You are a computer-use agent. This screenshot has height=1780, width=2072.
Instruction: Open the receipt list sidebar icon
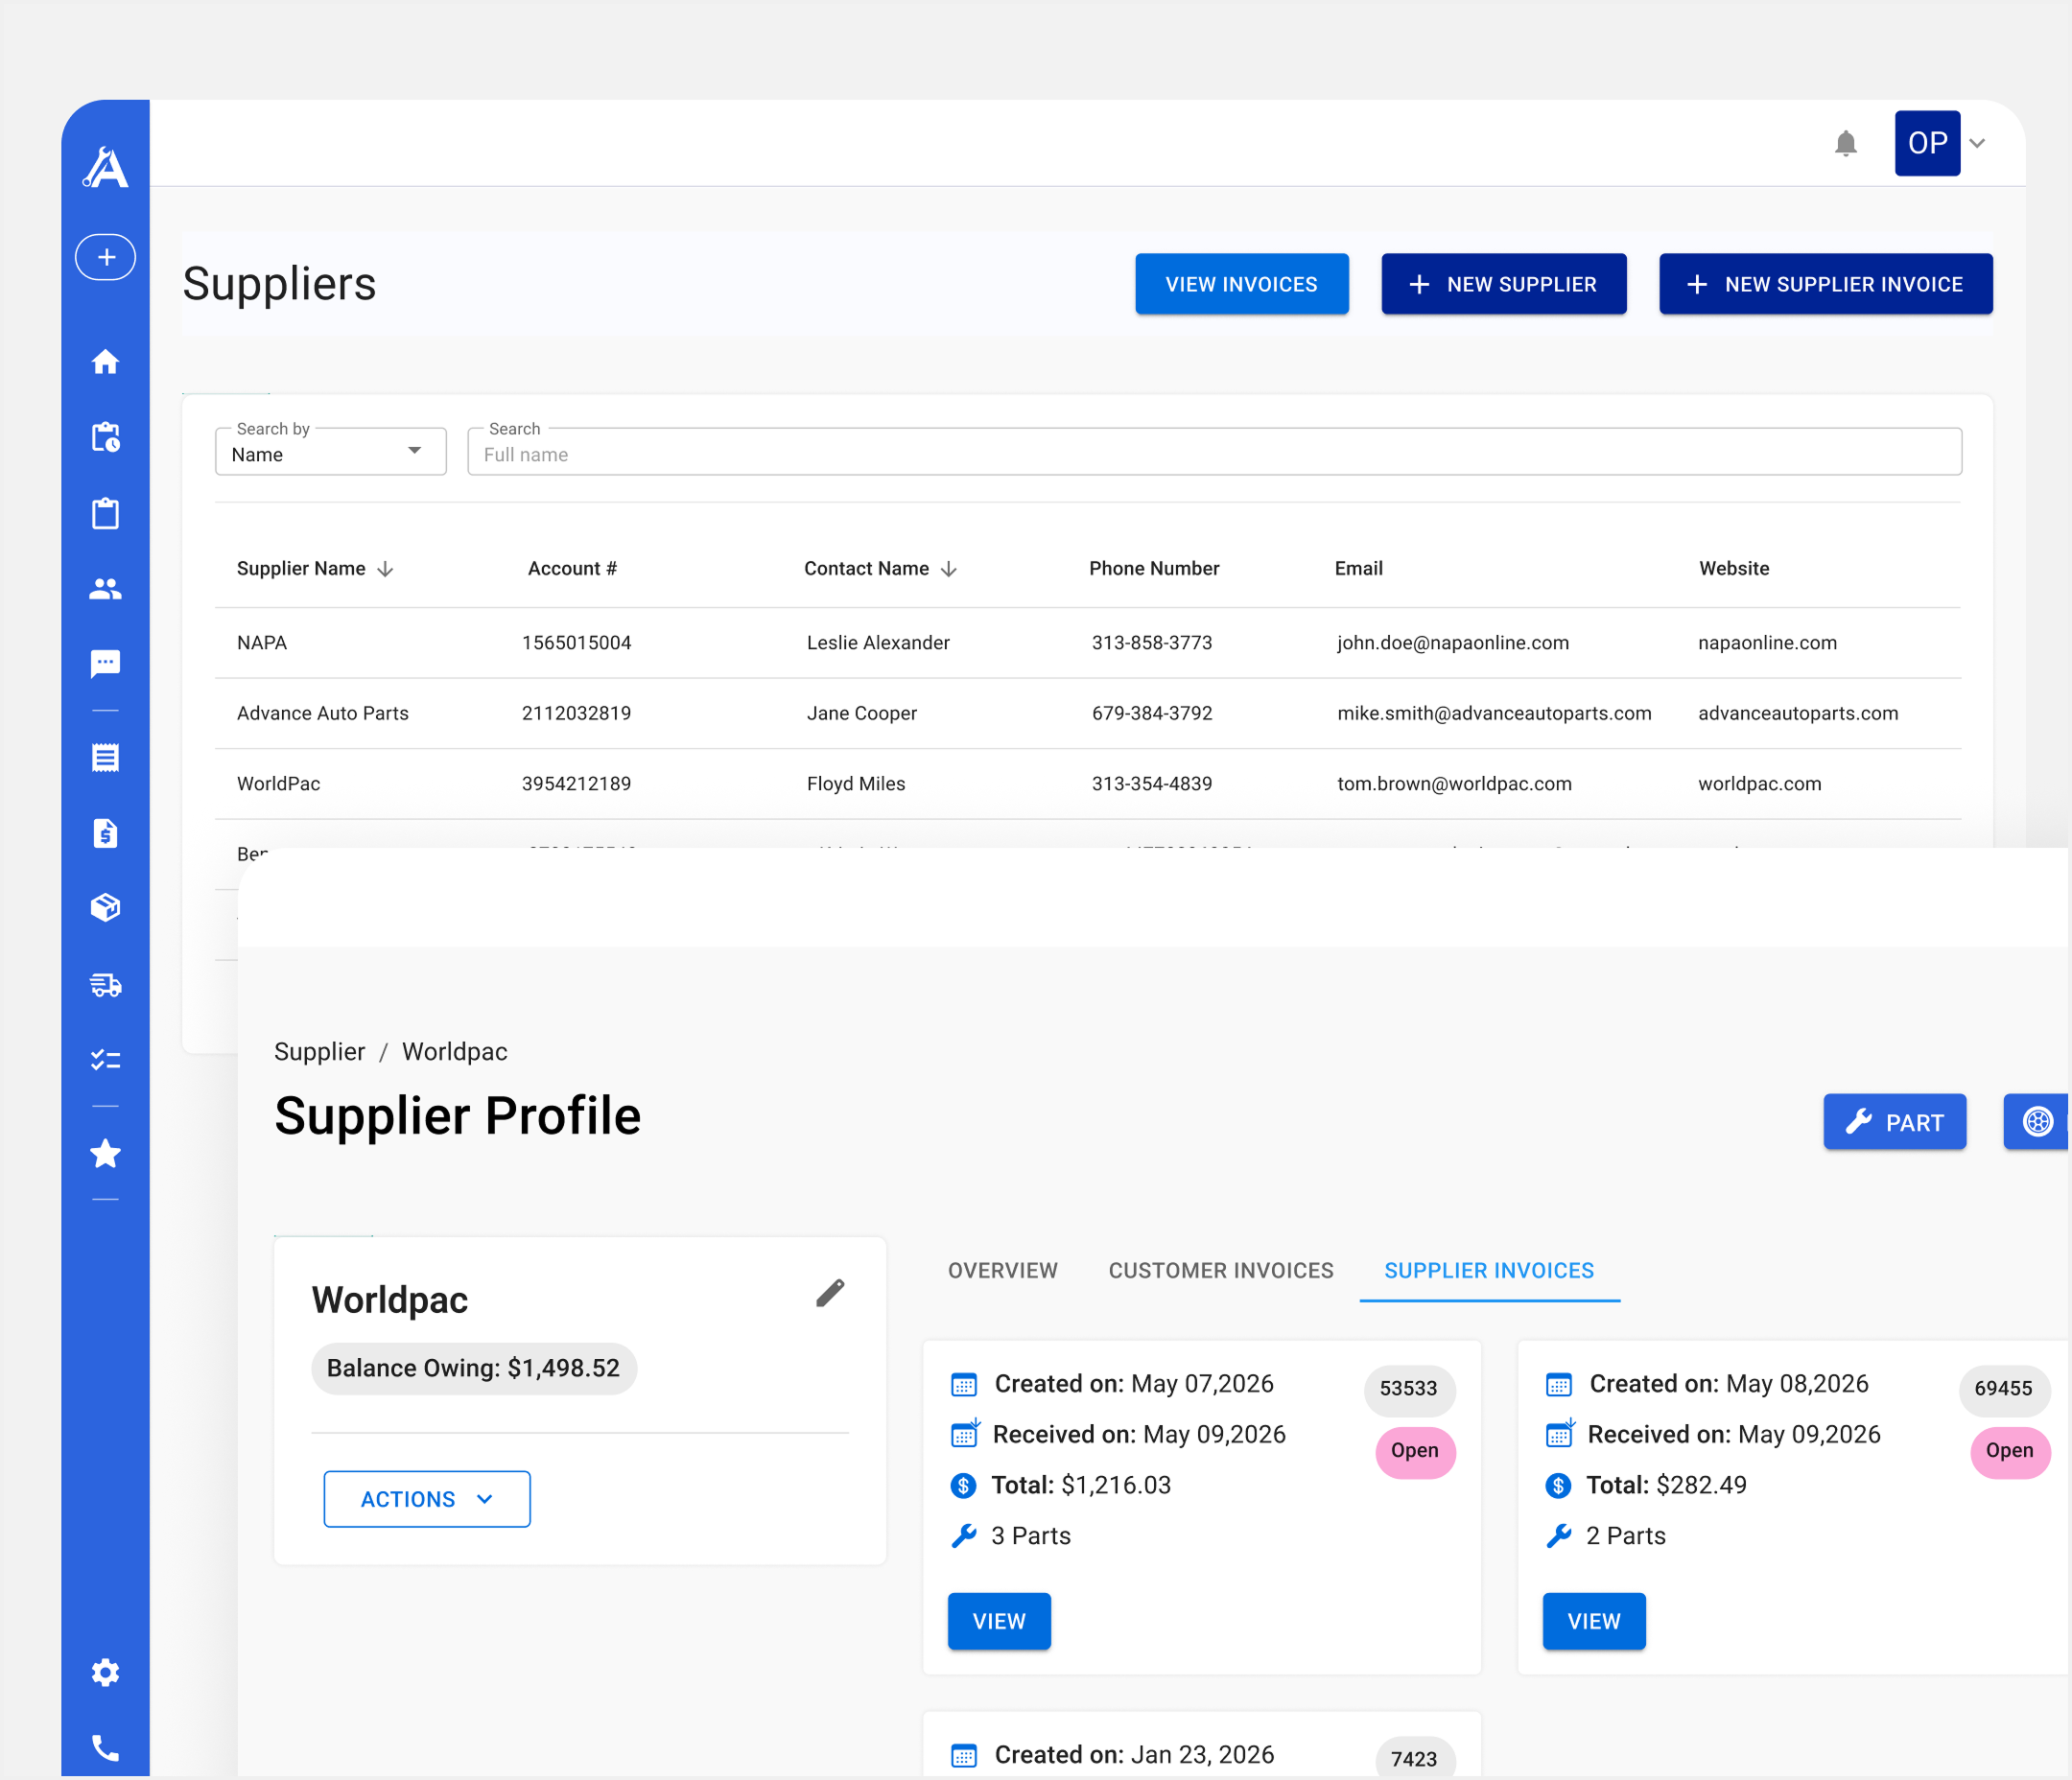105,757
